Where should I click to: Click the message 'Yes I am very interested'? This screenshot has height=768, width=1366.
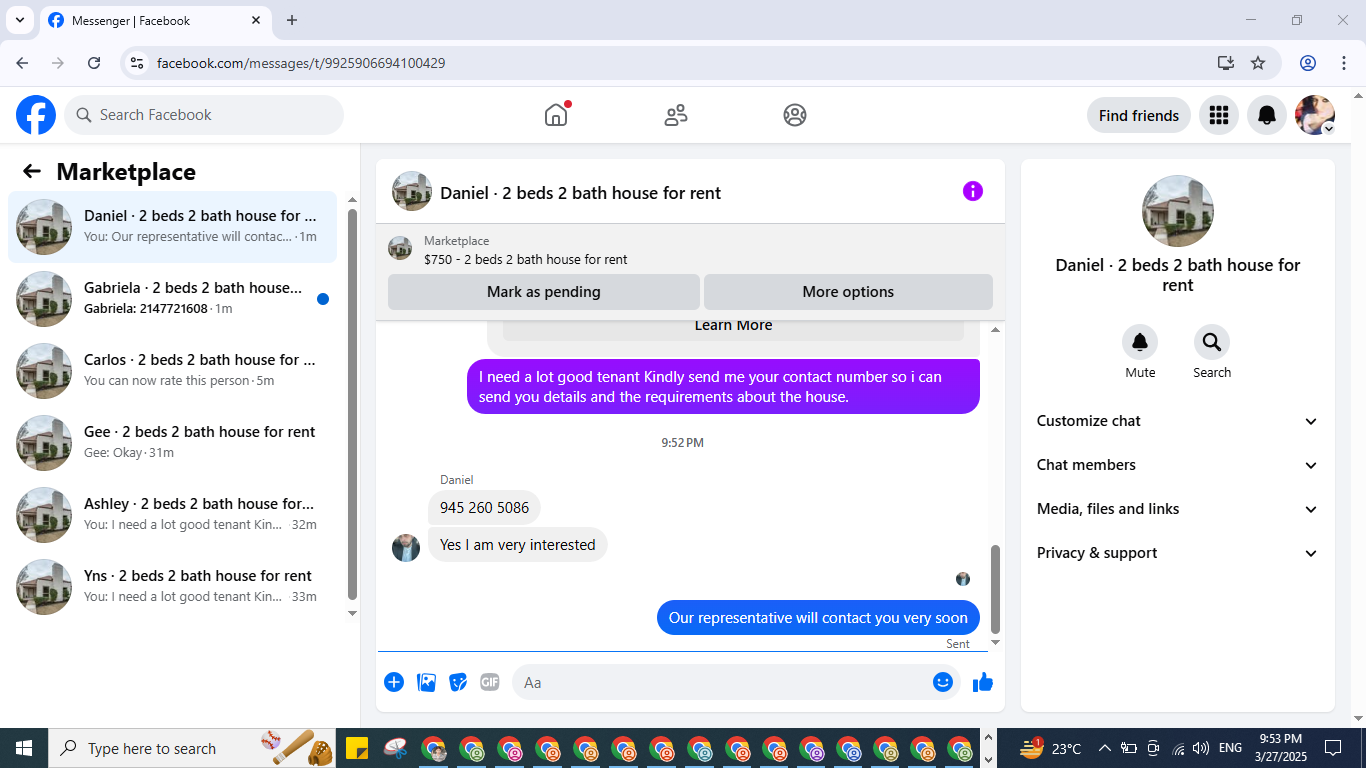point(518,545)
